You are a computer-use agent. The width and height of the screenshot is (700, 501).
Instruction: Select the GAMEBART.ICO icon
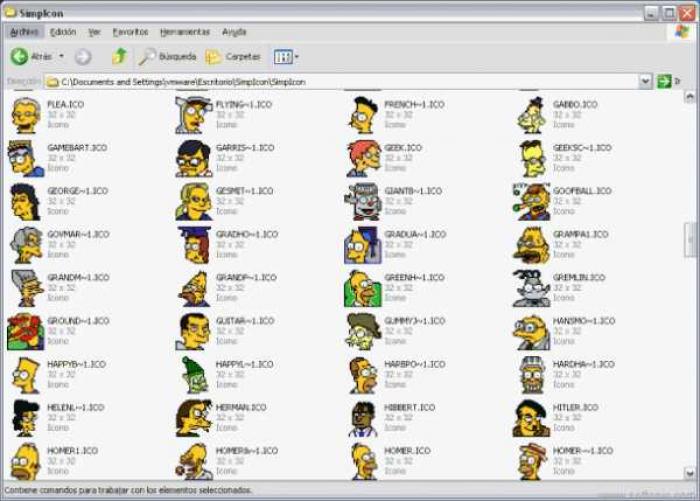[x=26, y=159]
